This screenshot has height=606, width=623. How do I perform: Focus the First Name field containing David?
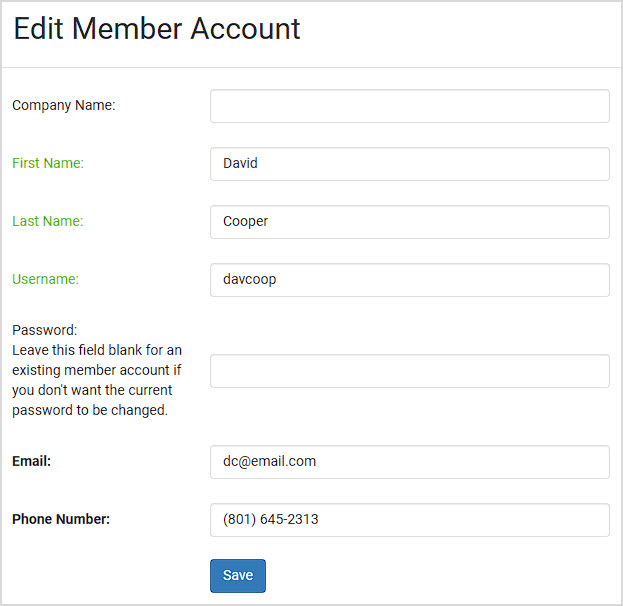[x=410, y=164]
